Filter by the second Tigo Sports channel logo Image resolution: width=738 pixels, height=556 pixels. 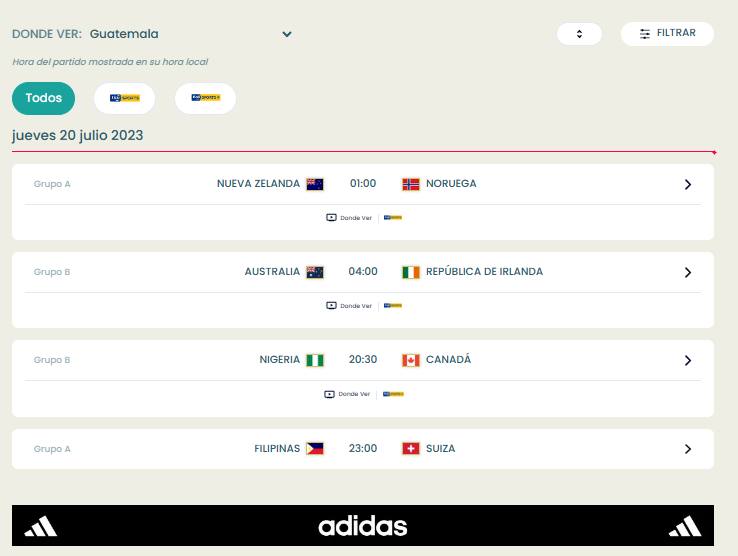click(205, 98)
